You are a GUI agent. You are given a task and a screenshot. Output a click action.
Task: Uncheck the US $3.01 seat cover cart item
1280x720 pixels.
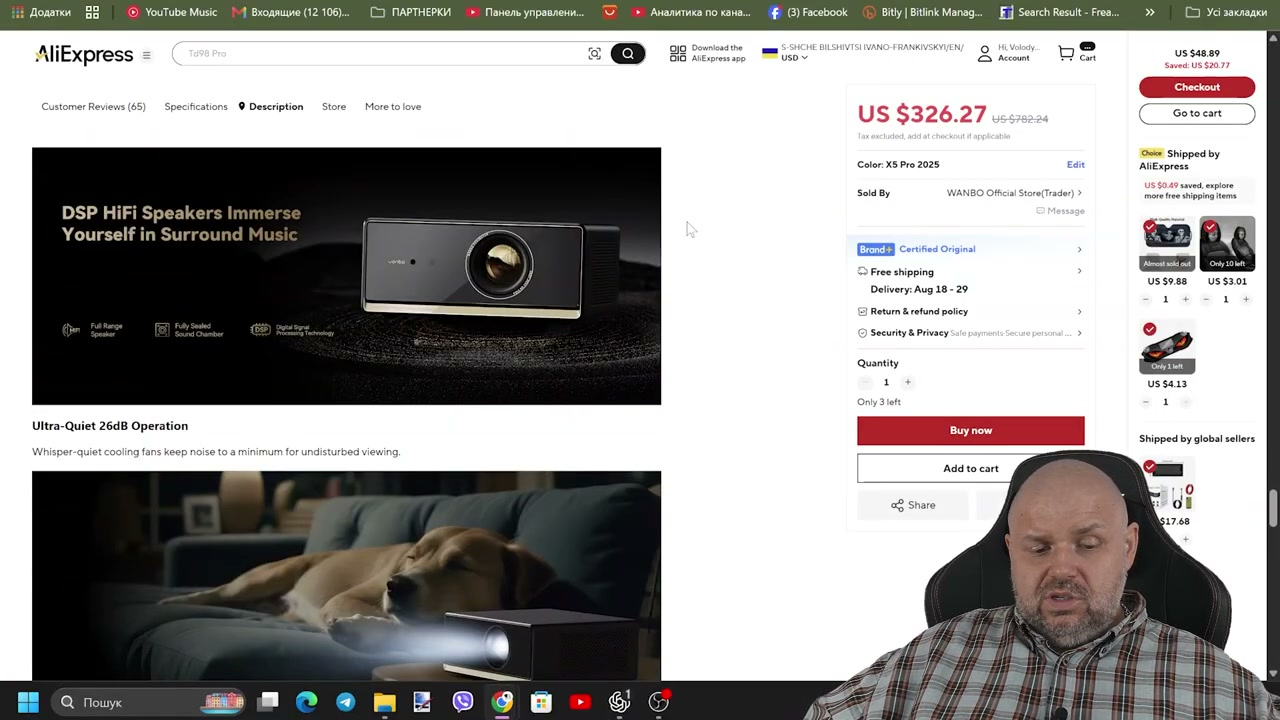tap(1210, 228)
